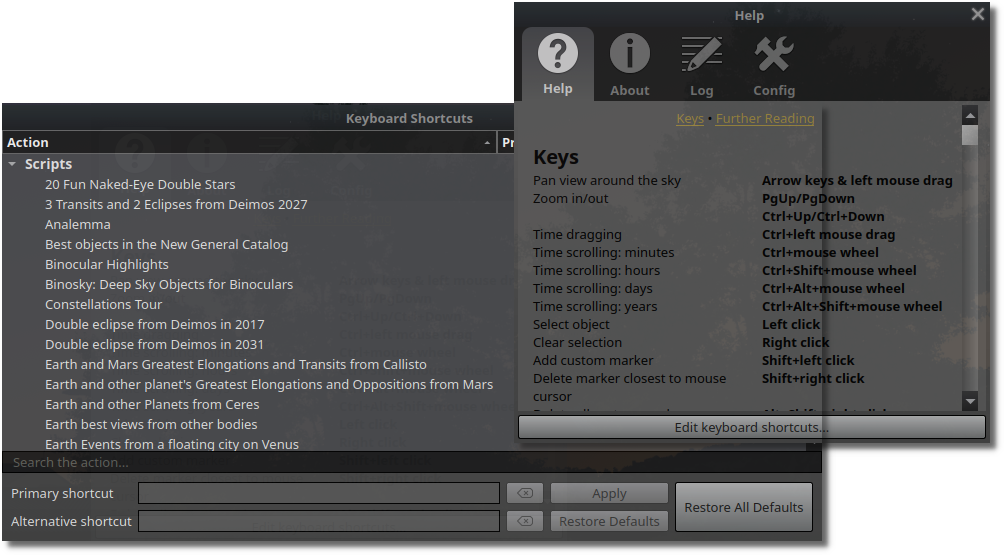Focus the Primary shortcut input field
Viewport: 1004px width, 555px height.
[x=319, y=493]
